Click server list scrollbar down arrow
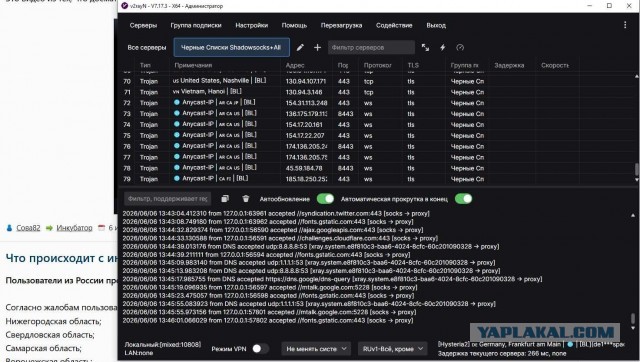Screen dimensions: 640x362 pyautogui.click(x=636, y=180)
